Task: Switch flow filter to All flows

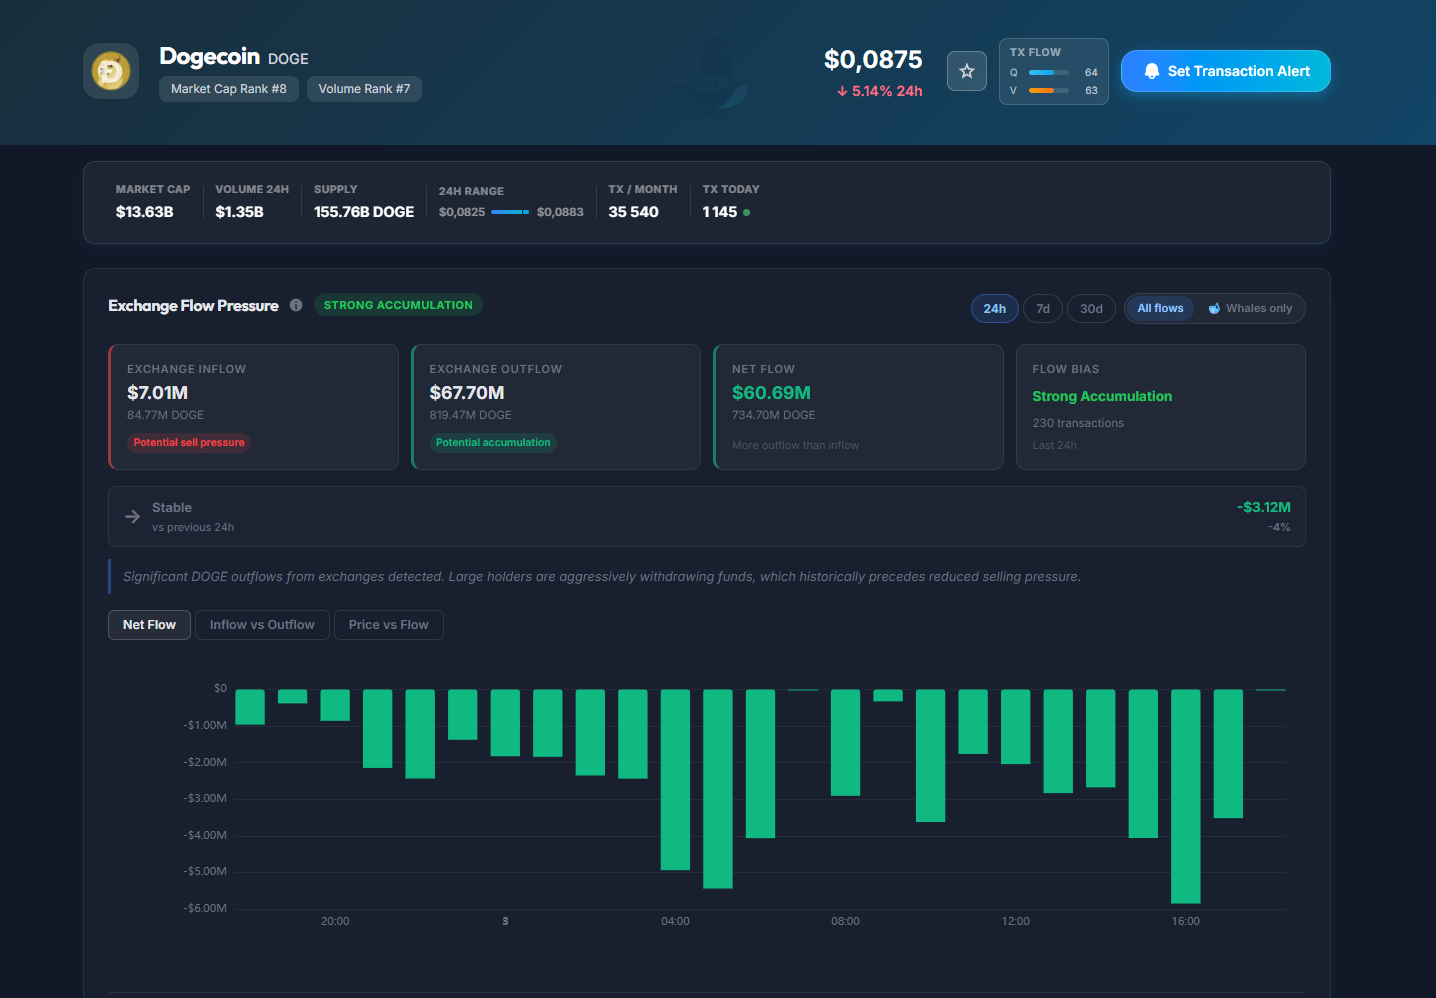Action: (1160, 308)
